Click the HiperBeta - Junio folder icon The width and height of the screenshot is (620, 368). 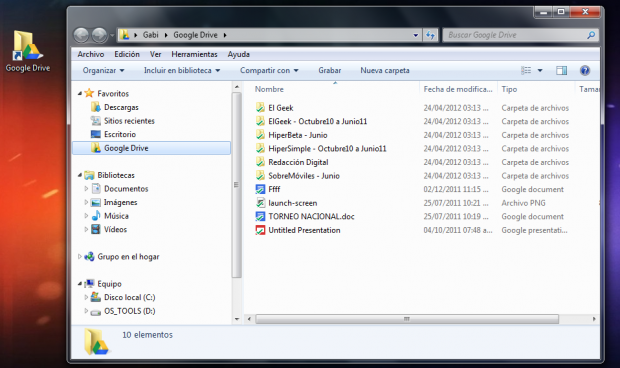260,135
